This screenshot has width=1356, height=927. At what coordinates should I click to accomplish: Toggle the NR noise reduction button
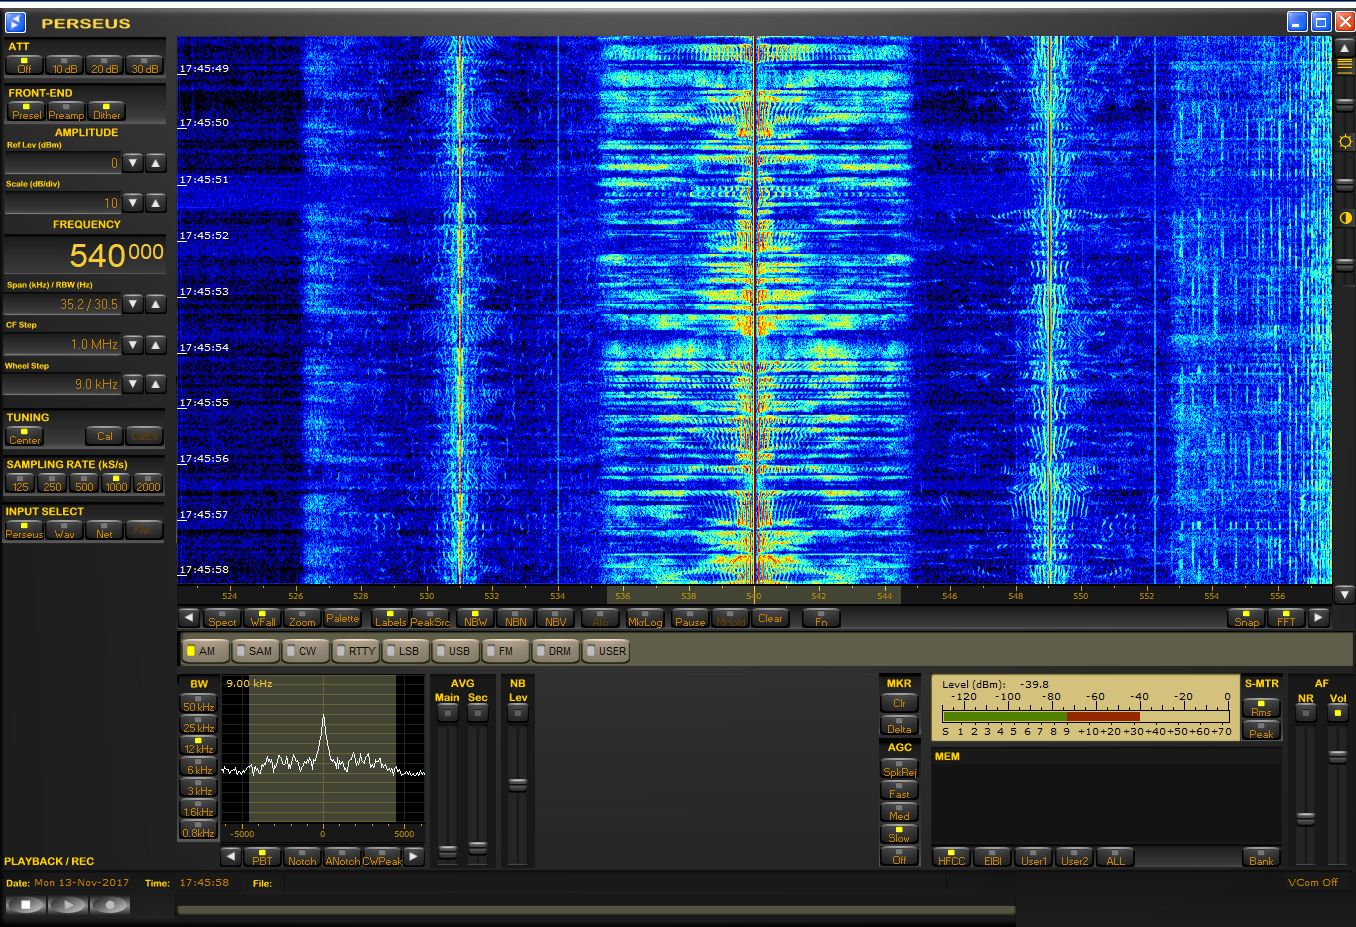point(1305,712)
